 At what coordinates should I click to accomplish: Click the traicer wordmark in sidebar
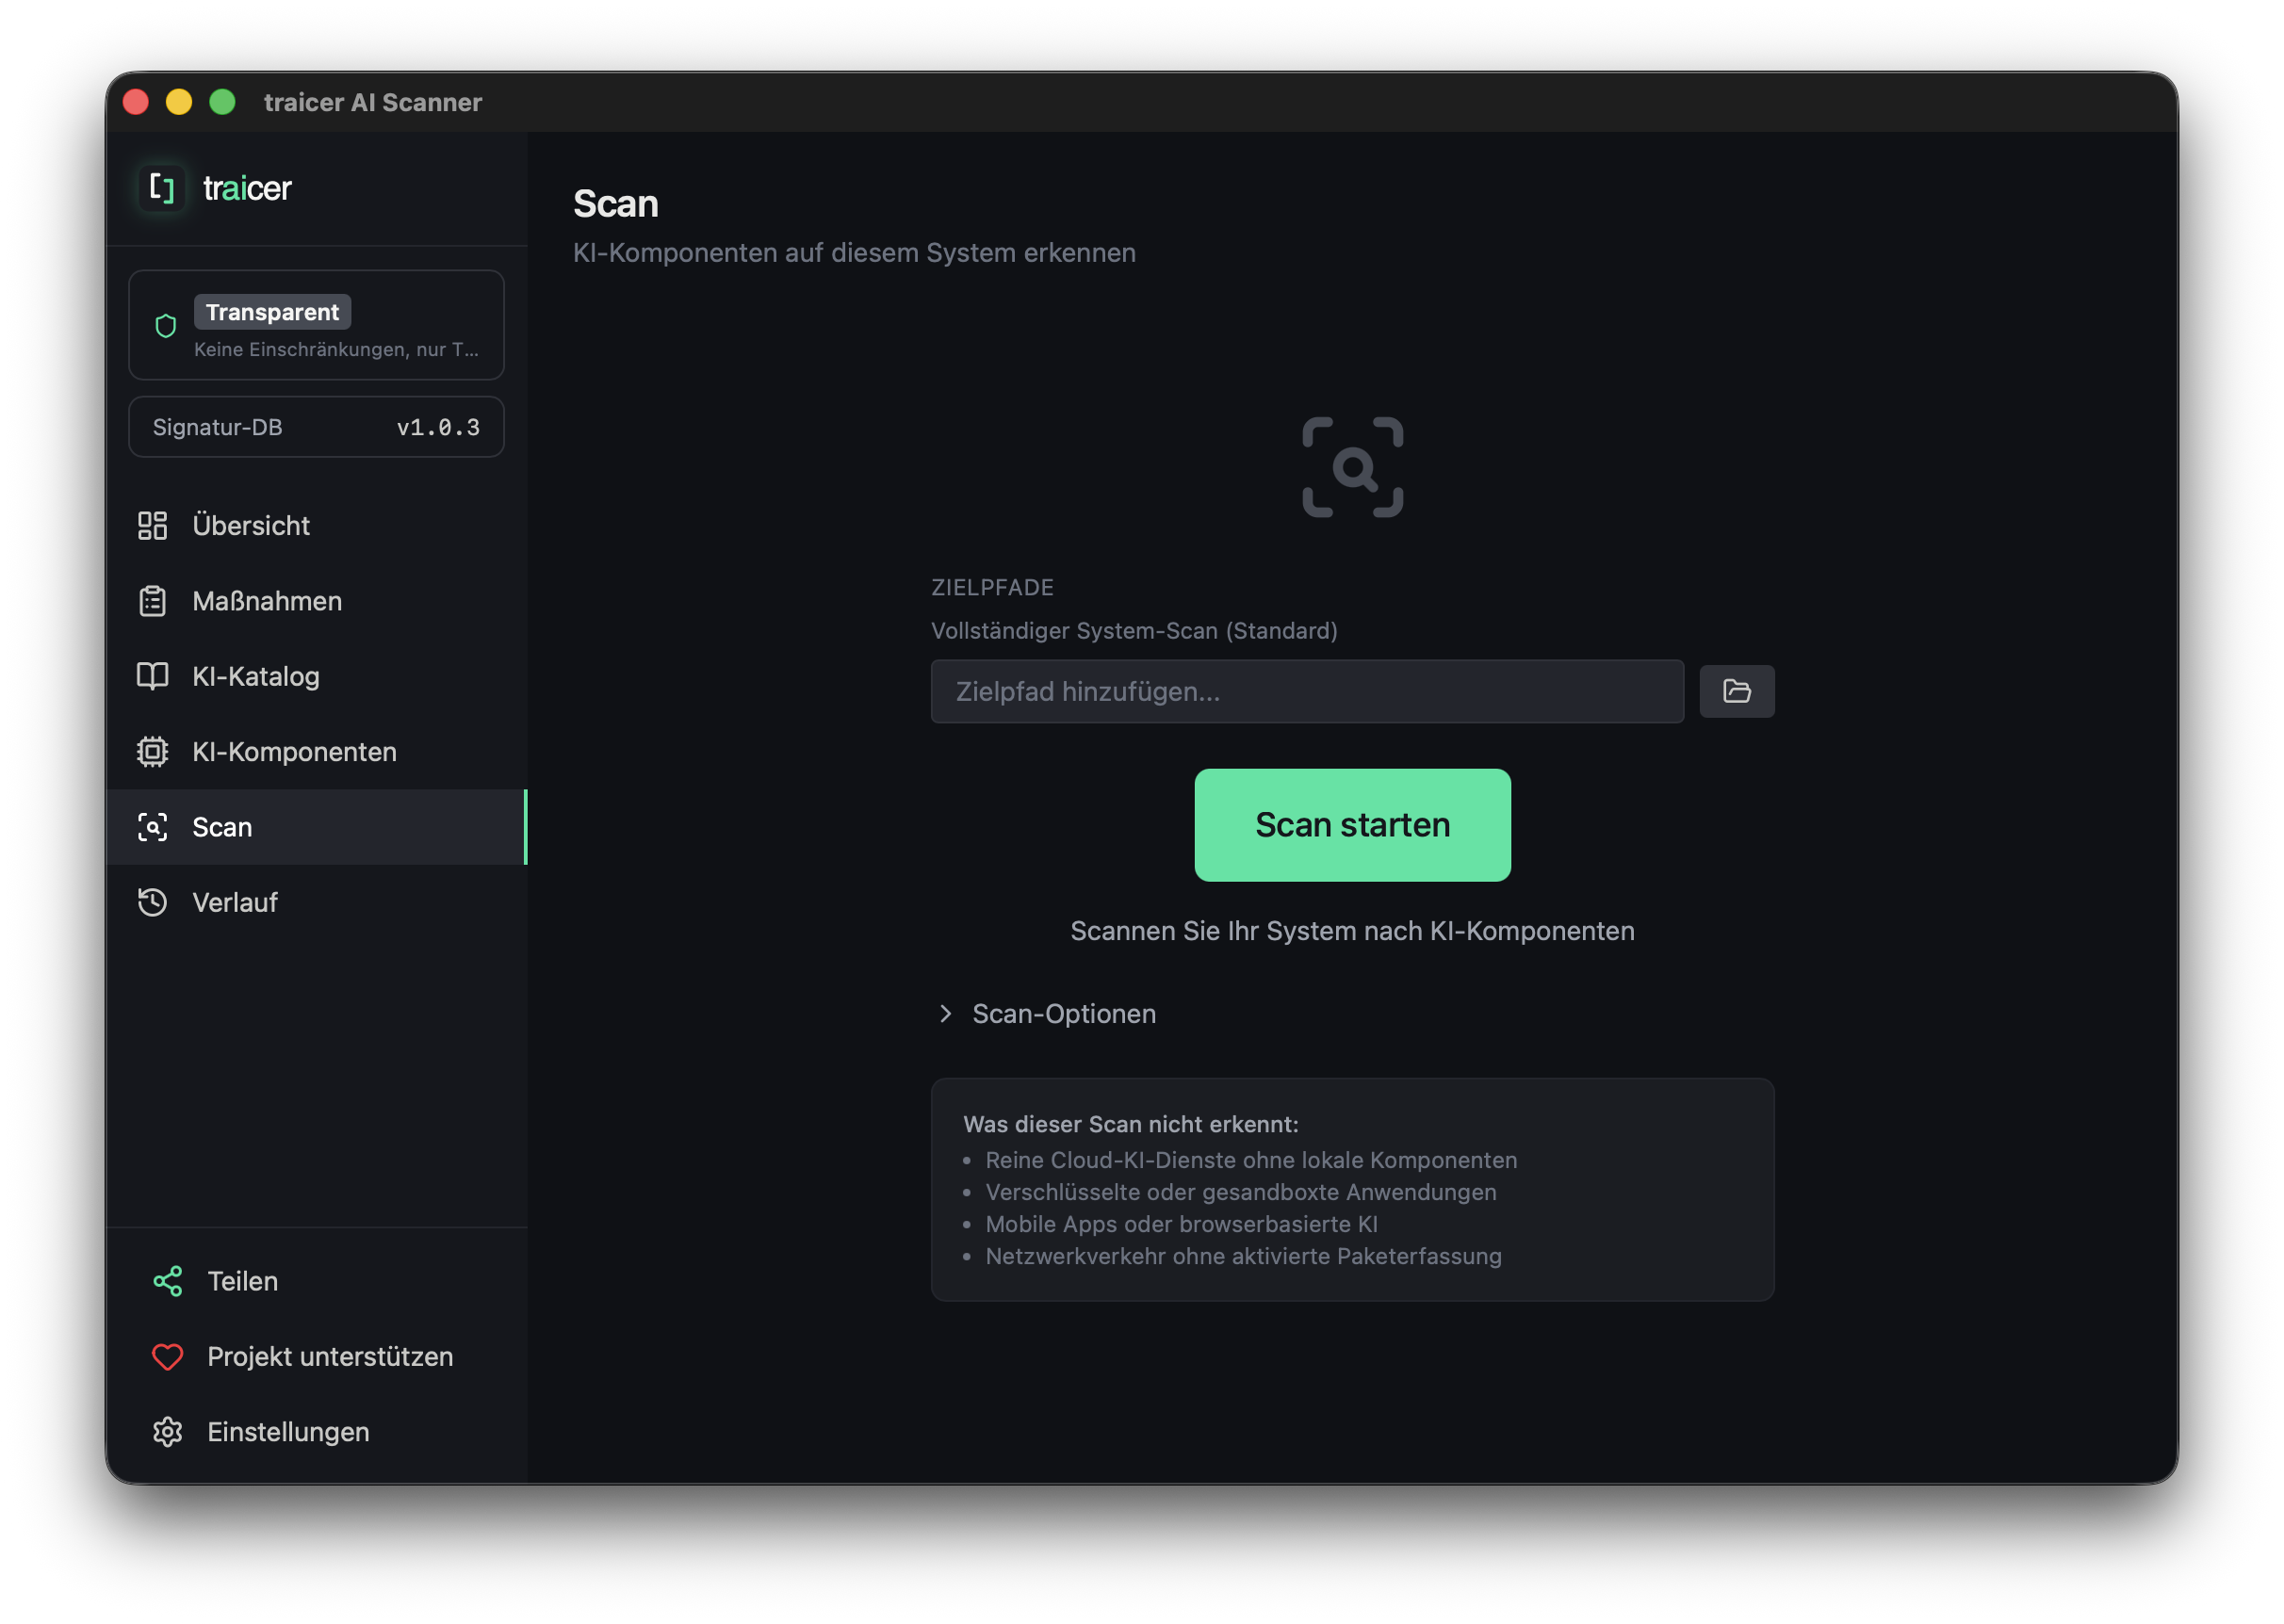pyautogui.click(x=247, y=188)
